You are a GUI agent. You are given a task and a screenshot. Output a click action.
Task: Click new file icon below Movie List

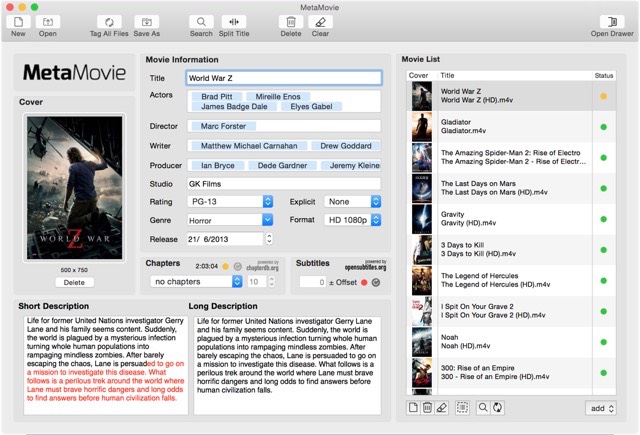(x=413, y=408)
